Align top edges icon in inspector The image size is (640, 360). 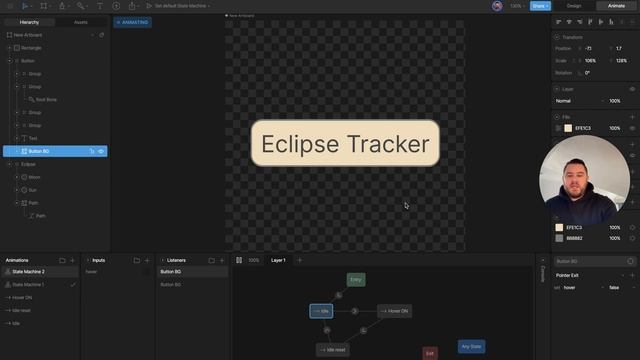click(590, 22)
